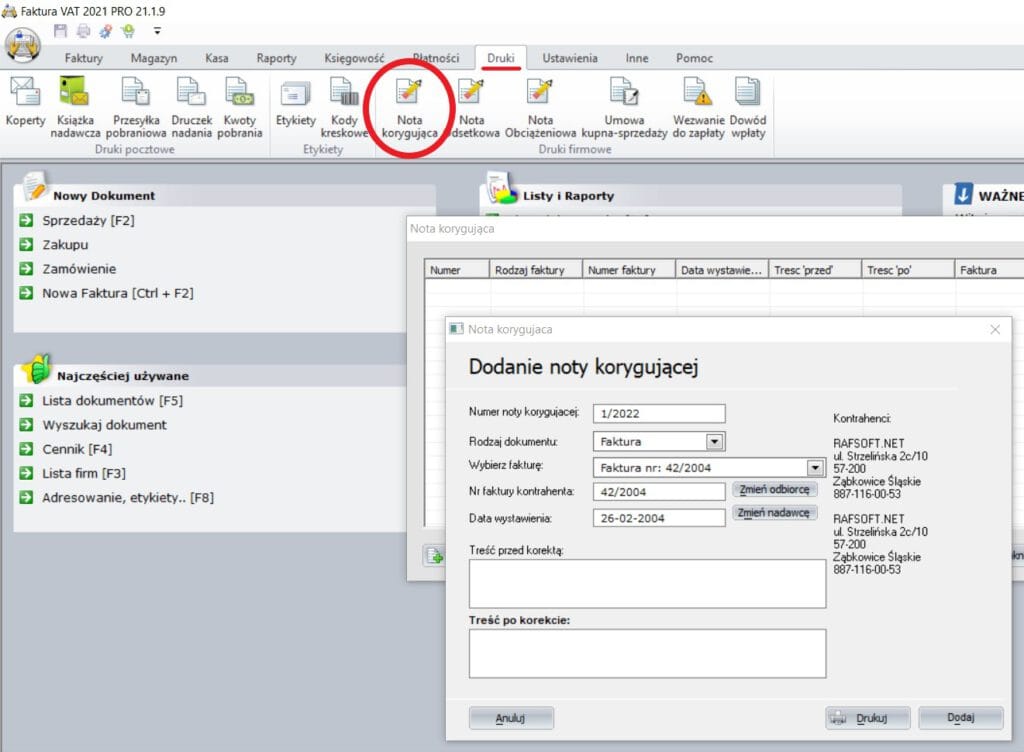Select the Druczek nadania icon
Image resolution: width=1024 pixels, height=752 pixels.
pyautogui.click(x=190, y=94)
